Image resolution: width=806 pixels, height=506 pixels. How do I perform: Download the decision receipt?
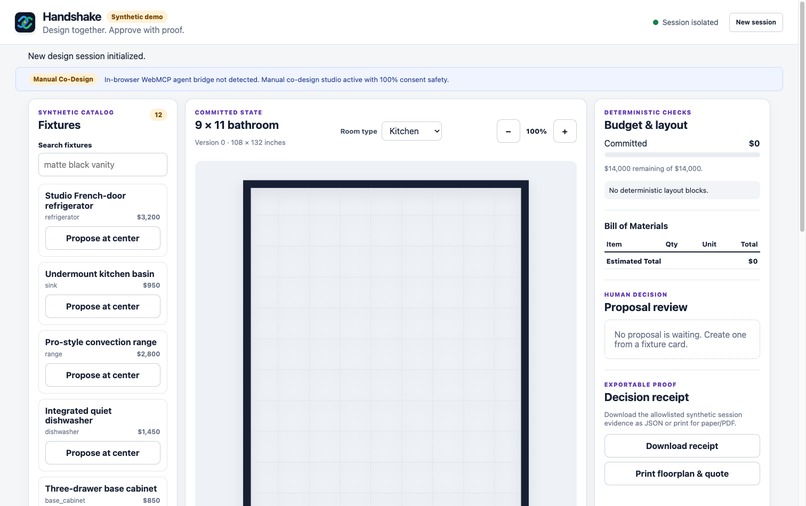[x=682, y=446]
